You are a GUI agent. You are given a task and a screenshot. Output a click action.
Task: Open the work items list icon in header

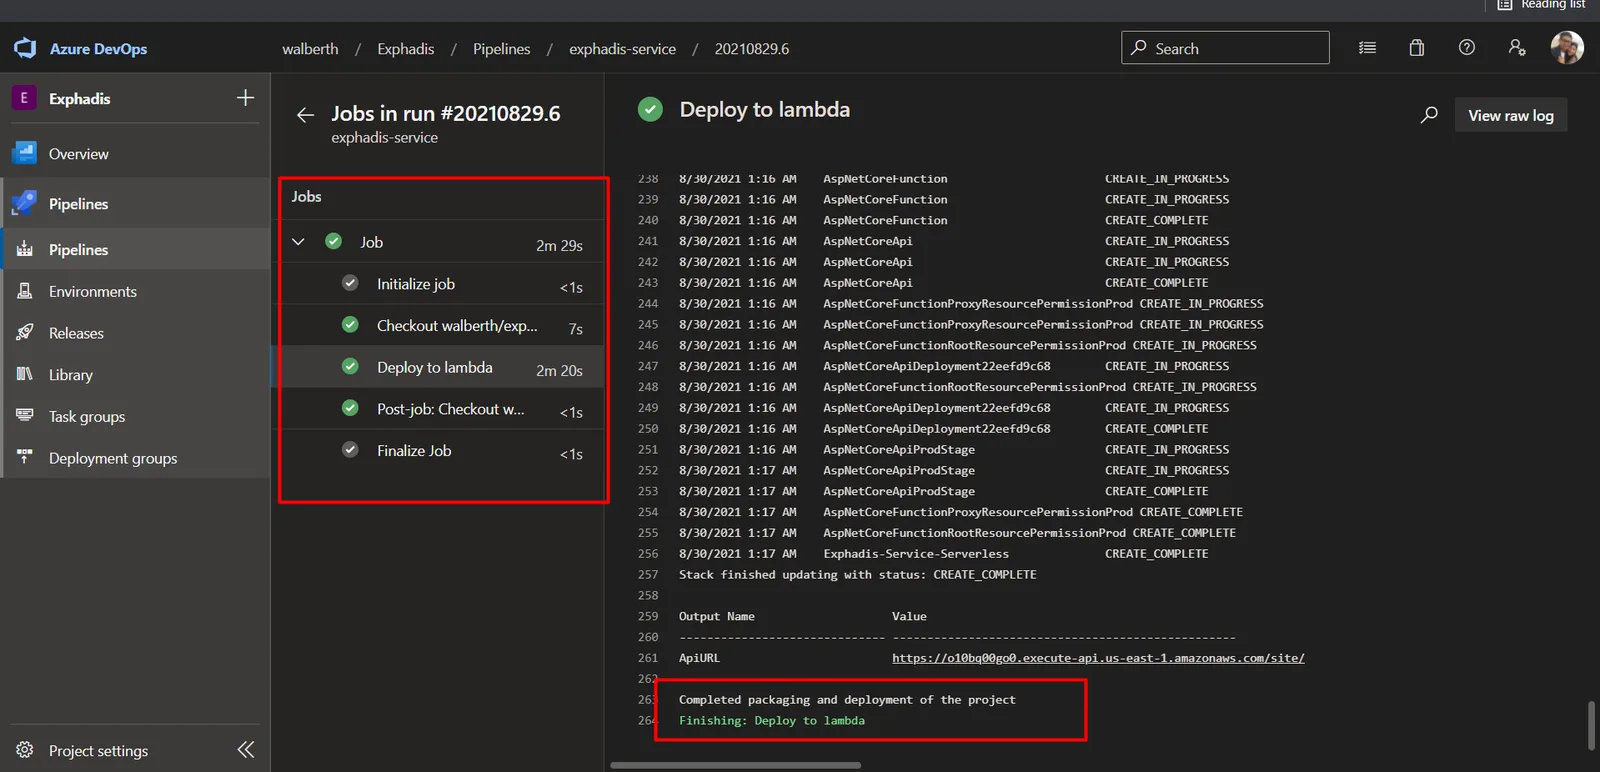click(x=1367, y=48)
